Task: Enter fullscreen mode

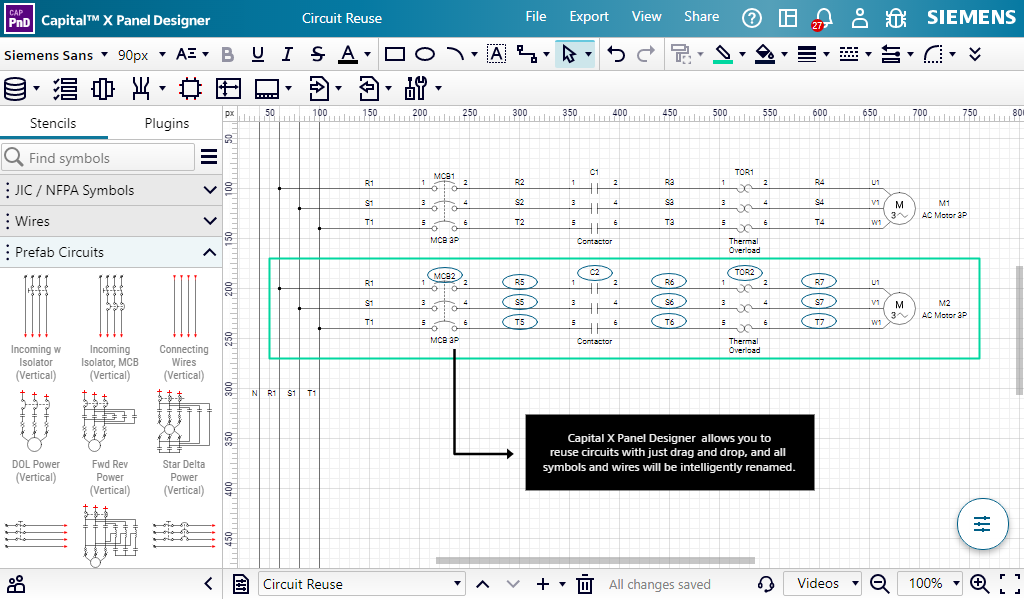Action: [1010, 583]
